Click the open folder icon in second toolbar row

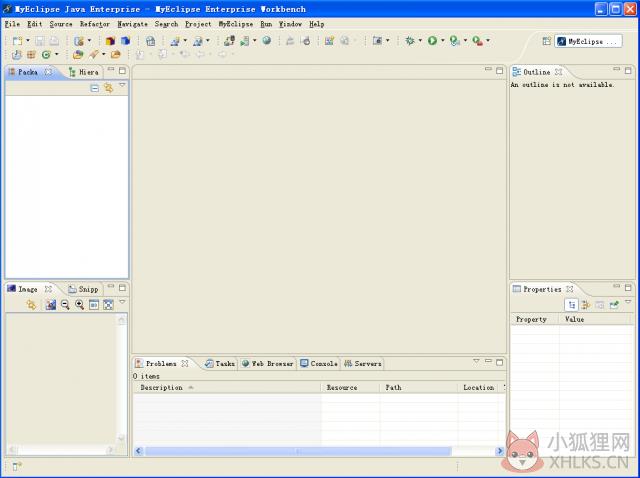point(116,54)
